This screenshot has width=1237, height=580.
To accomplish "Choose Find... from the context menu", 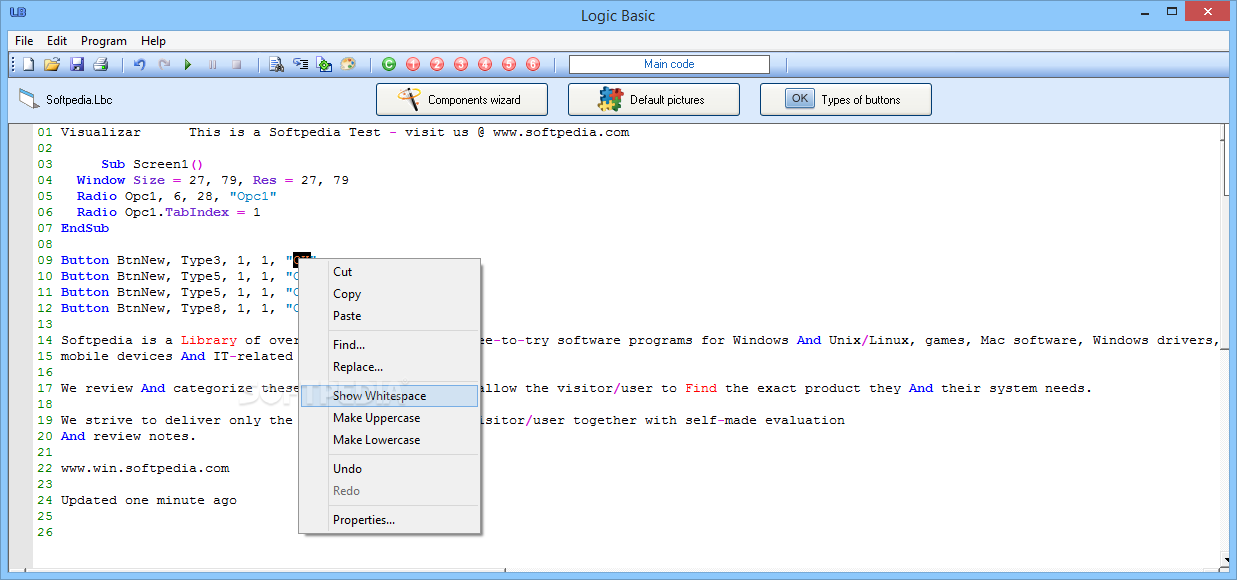I will 390,345.
